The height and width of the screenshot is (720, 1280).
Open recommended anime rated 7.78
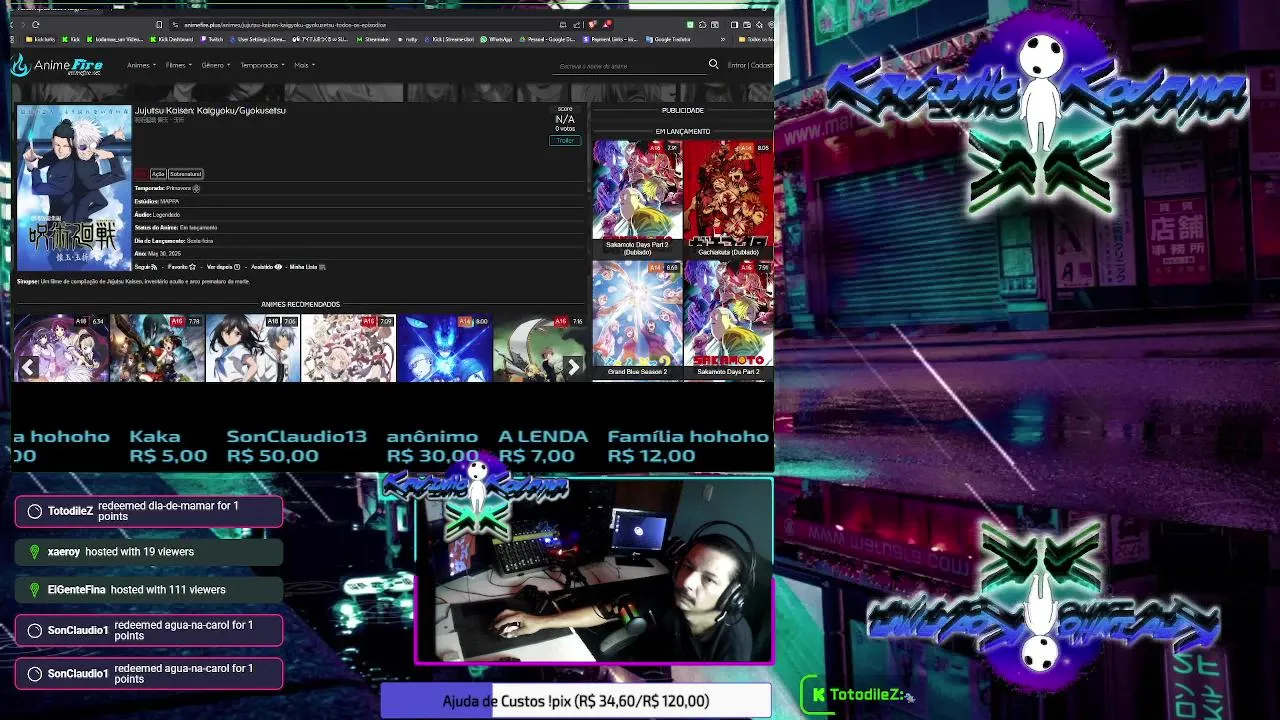(x=157, y=348)
